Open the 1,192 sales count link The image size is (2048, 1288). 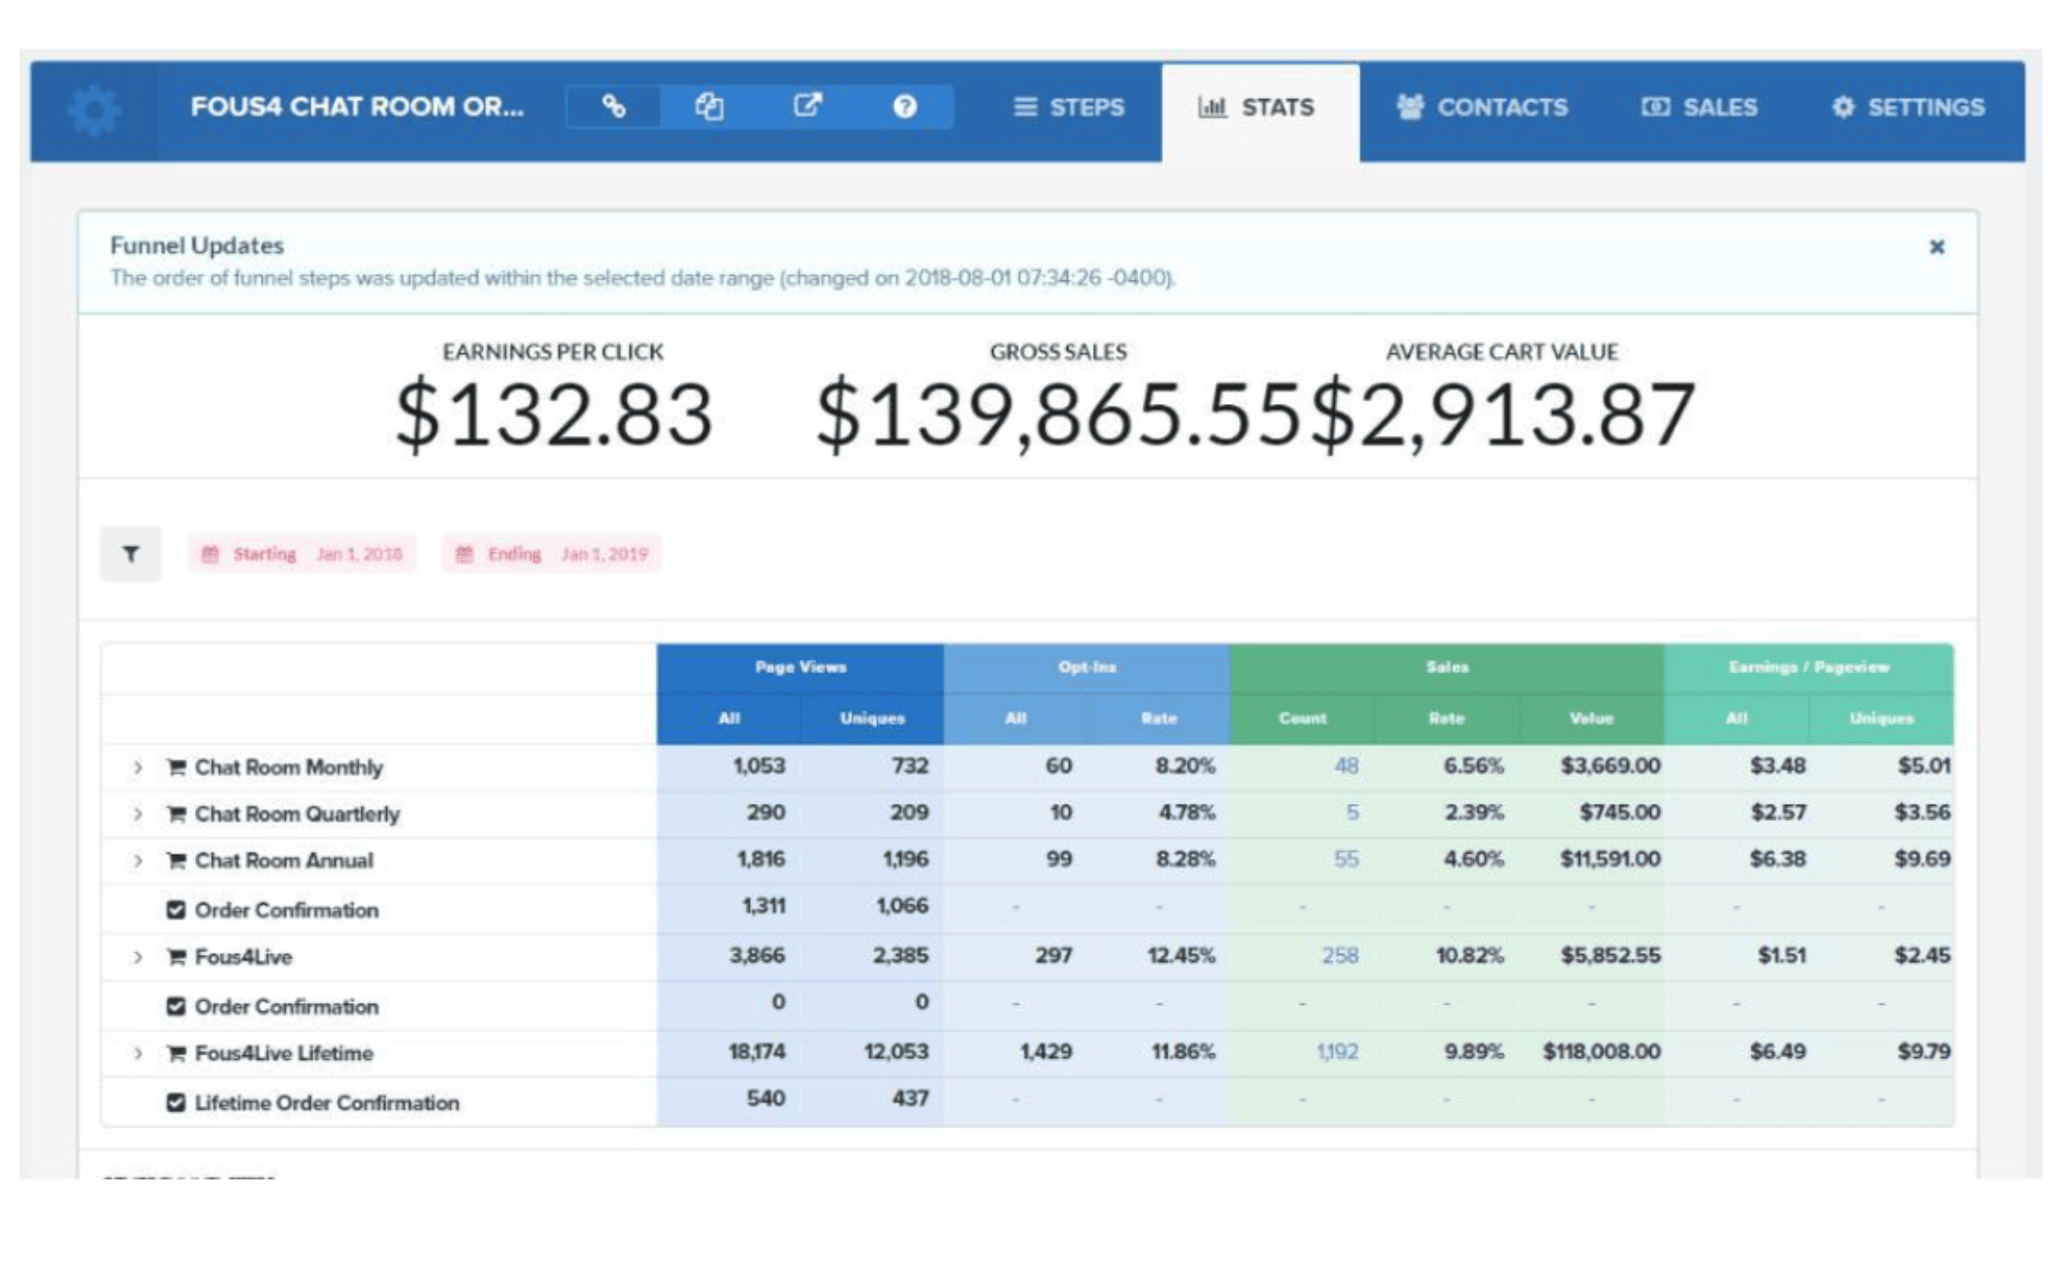tap(1337, 1052)
